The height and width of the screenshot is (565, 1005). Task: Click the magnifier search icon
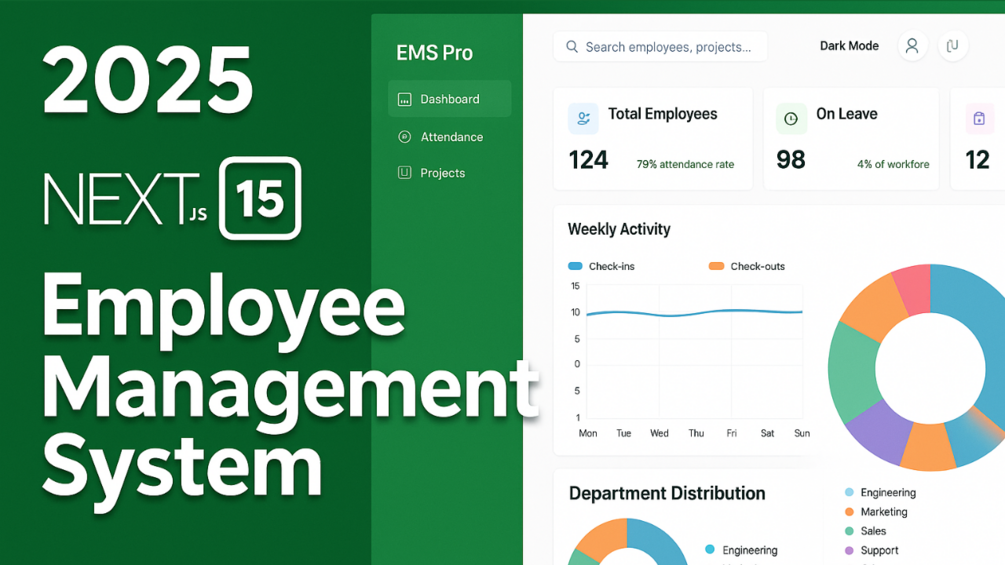tap(572, 47)
